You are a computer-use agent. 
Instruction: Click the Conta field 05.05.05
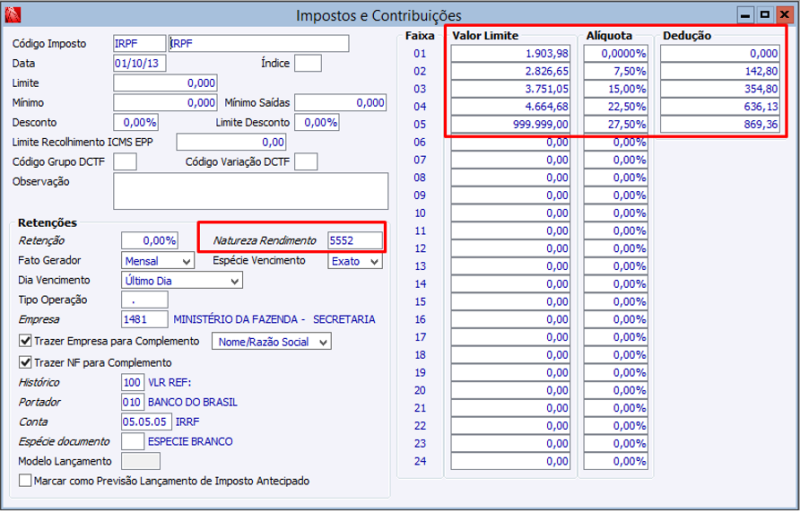[146, 422]
